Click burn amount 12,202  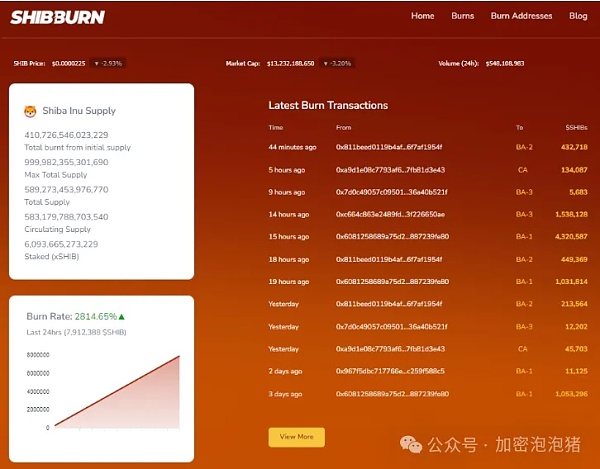point(576,327)
